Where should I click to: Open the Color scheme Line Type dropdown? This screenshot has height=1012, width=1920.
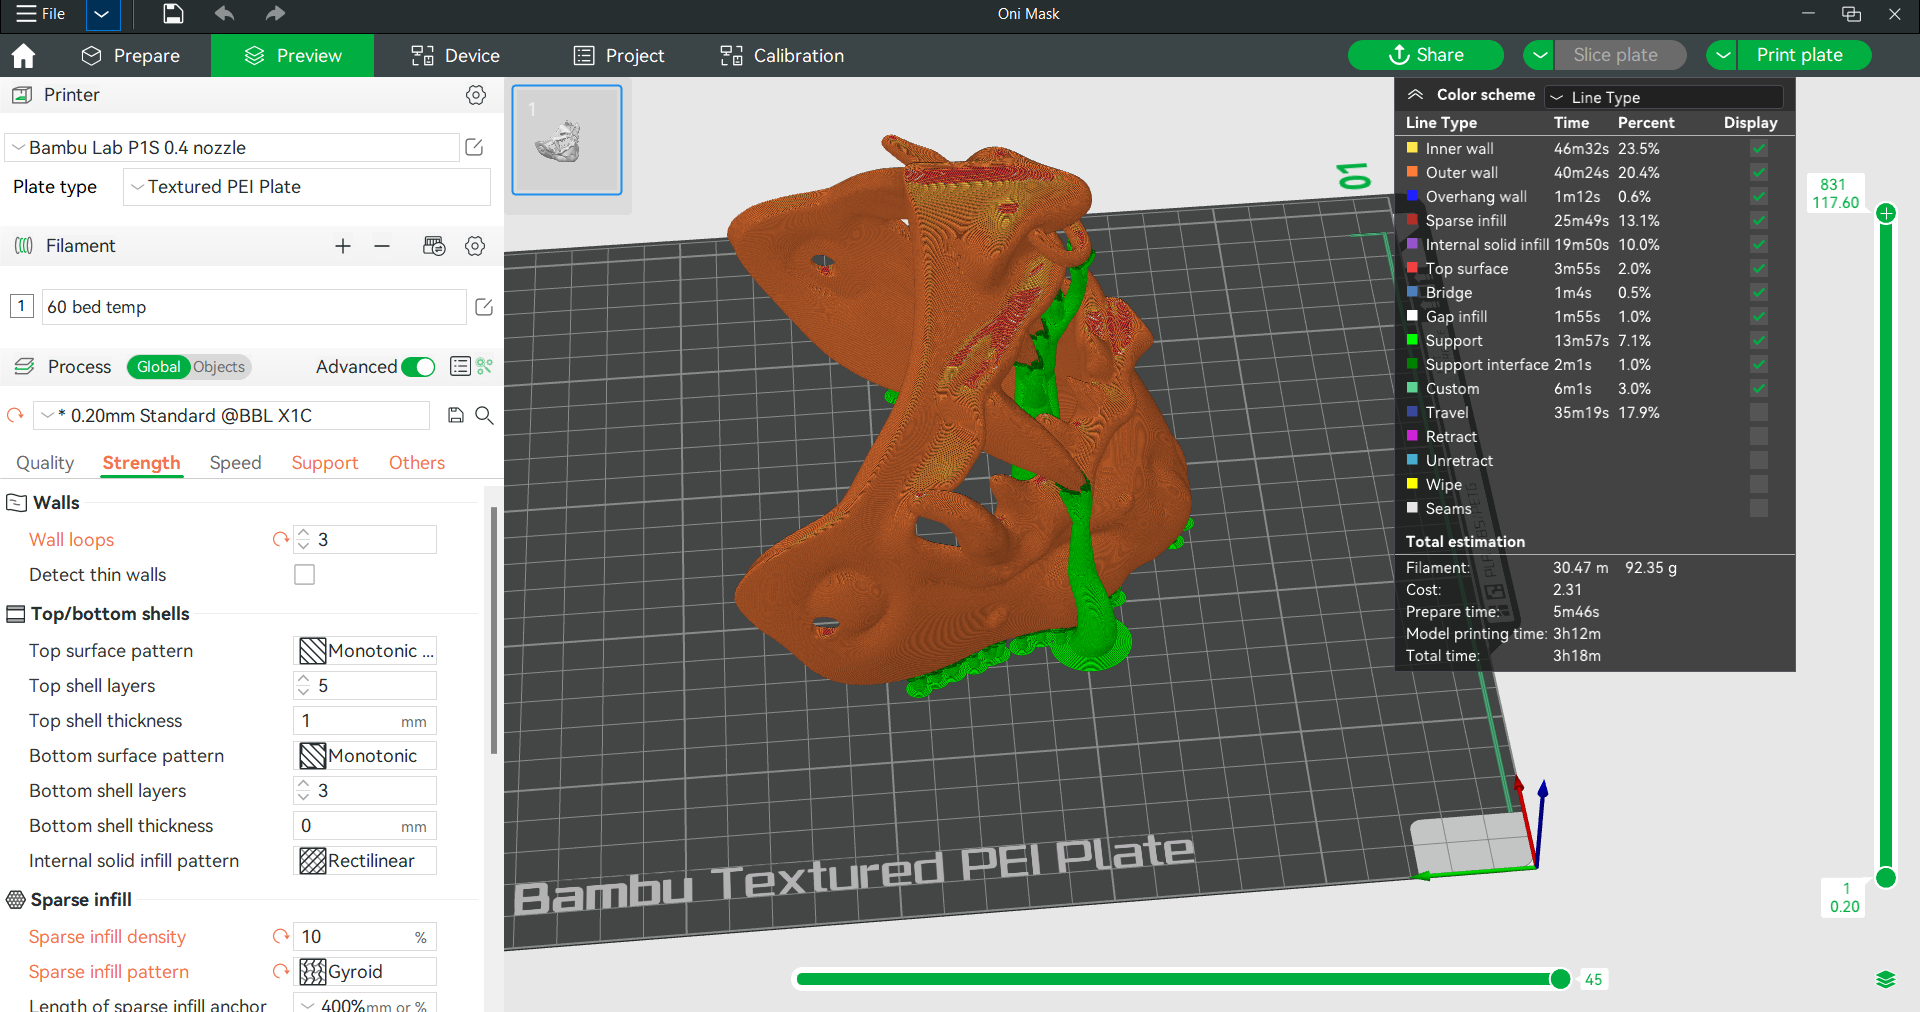click(x=1664, y=97)
